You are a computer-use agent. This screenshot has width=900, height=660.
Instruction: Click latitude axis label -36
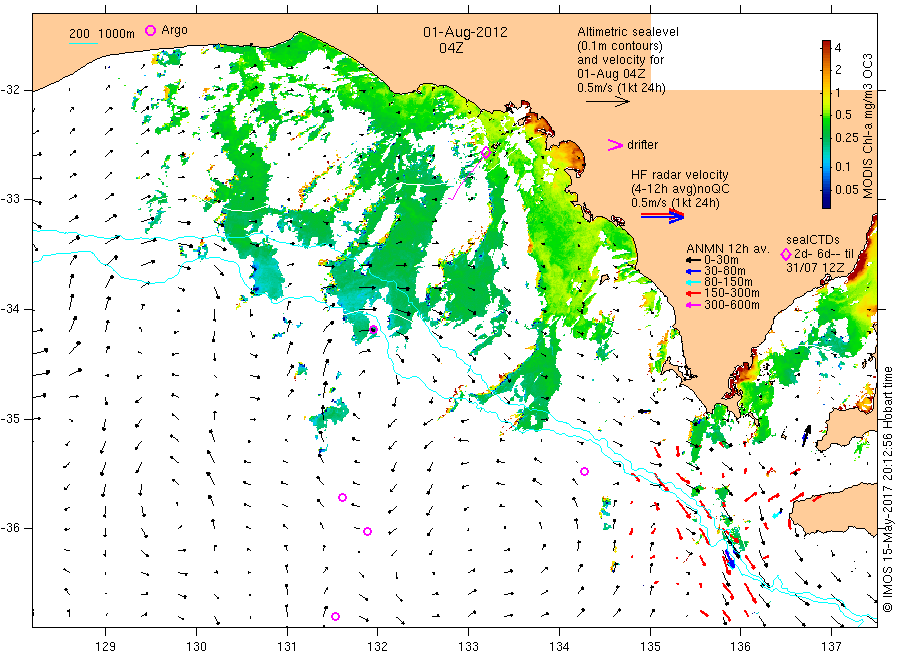point(10,528)
